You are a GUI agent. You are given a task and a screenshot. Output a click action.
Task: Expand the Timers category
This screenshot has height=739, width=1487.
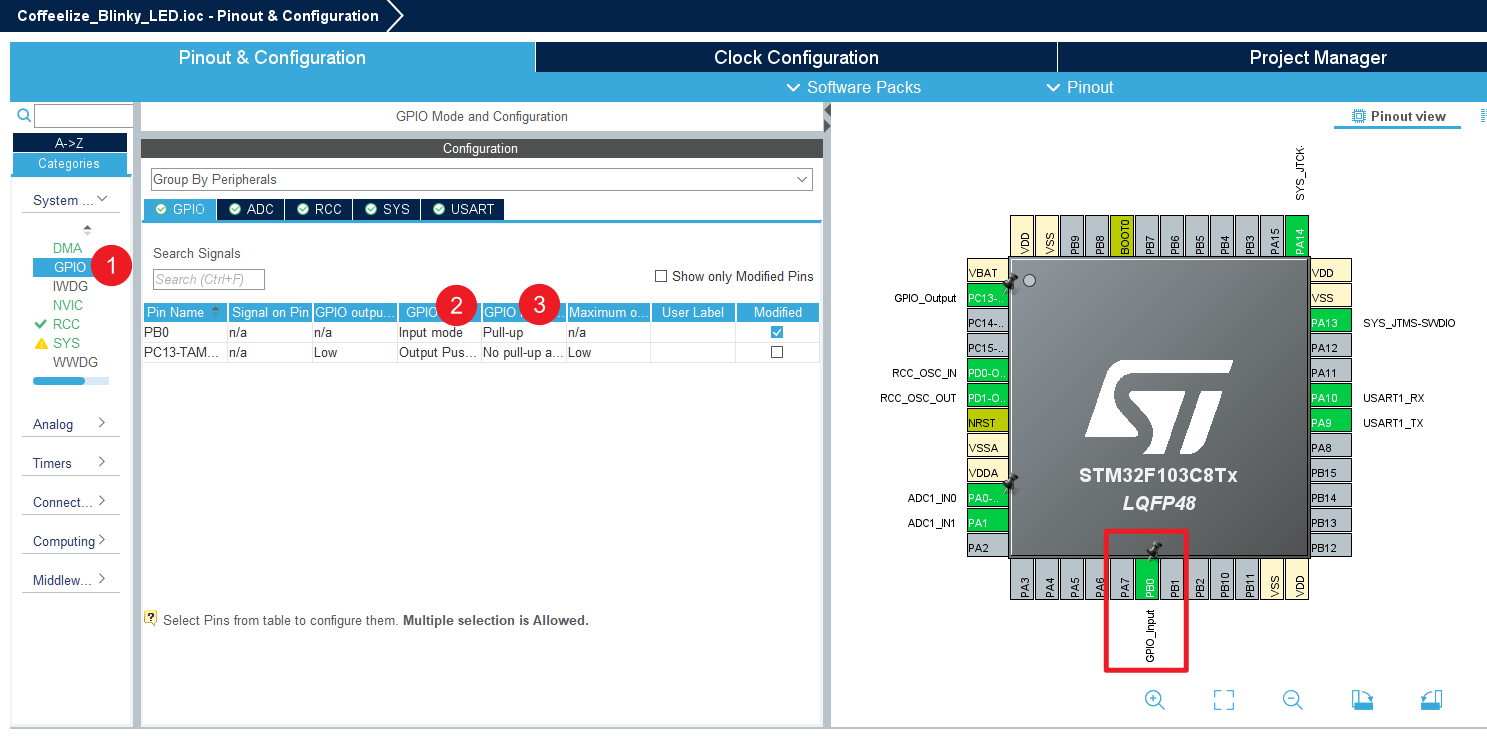69,463
